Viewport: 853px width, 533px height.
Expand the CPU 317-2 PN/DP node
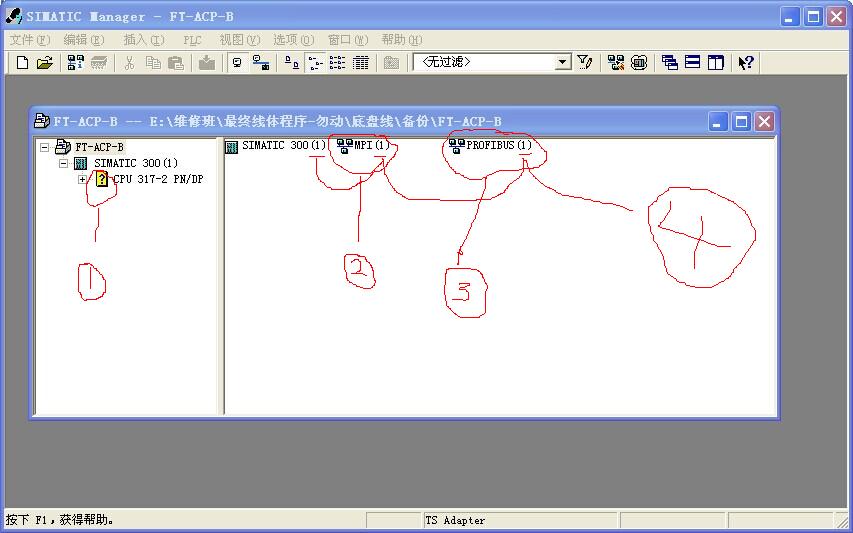pos(82,179)
